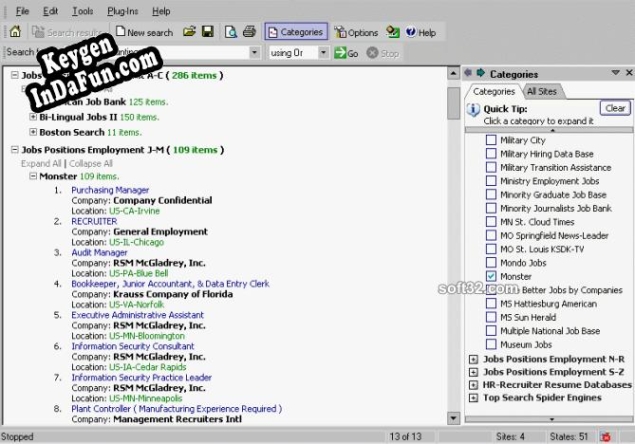This screenshot has width=635, height=444.
Task: Open a saved search with folder icon
Action: (189, 32)
